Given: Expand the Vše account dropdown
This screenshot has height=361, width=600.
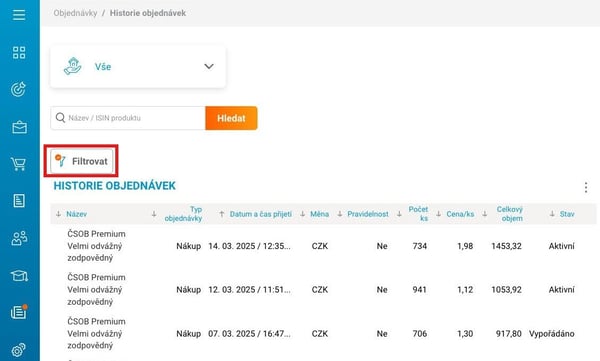Looking at the screenshot, I should pos(138,67).
